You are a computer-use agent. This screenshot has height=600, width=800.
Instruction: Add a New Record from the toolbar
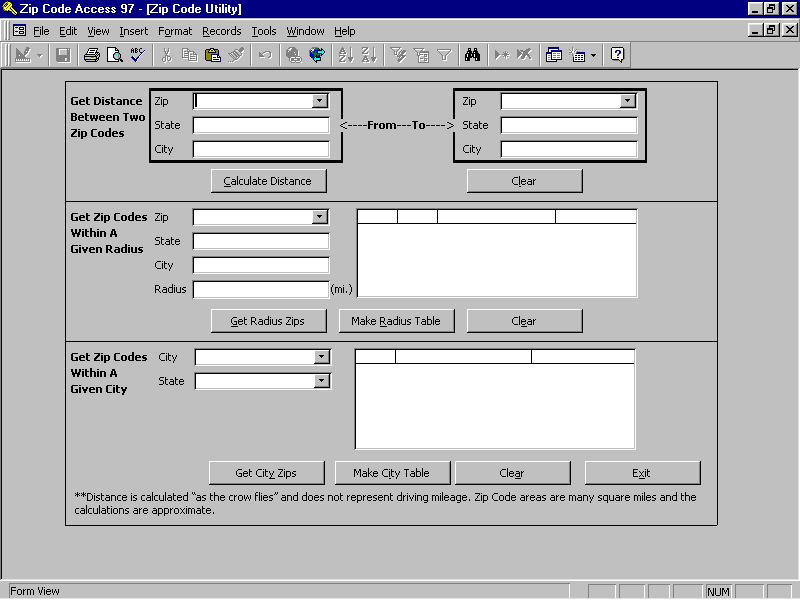pyautogui.click(x=502, y=55)
